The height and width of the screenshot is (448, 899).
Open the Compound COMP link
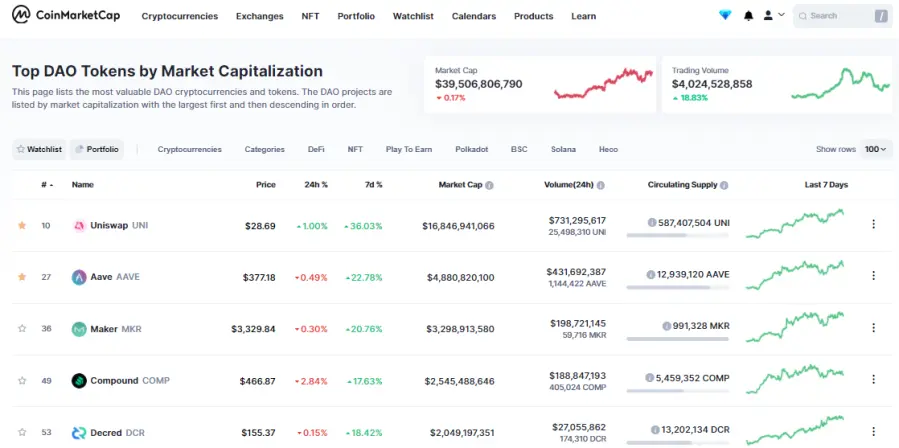click(x=130, y=380)
